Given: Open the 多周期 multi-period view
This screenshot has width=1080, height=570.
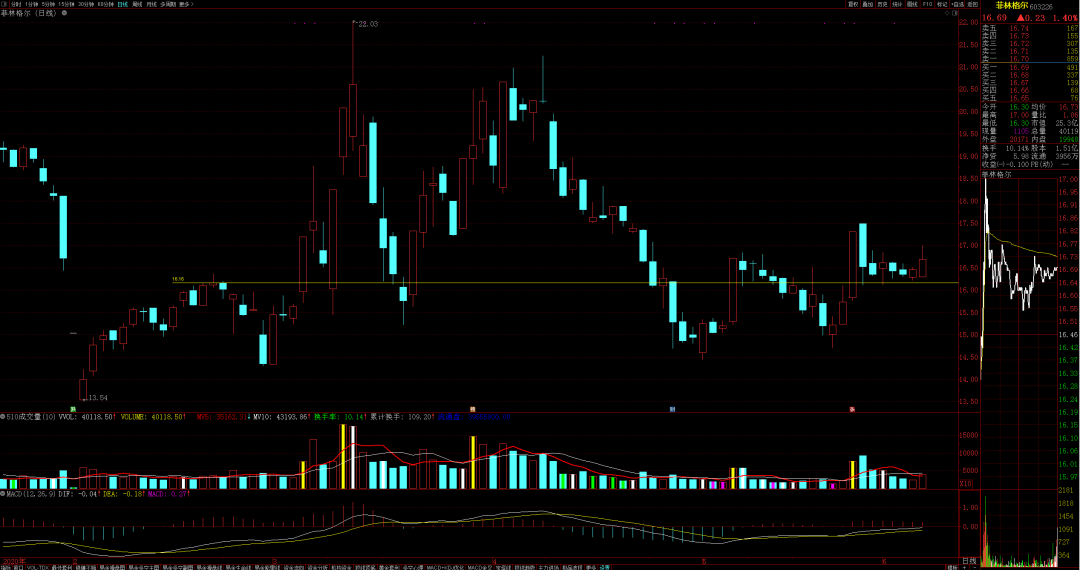Looking at the screenshot, I should pos(168,4).
